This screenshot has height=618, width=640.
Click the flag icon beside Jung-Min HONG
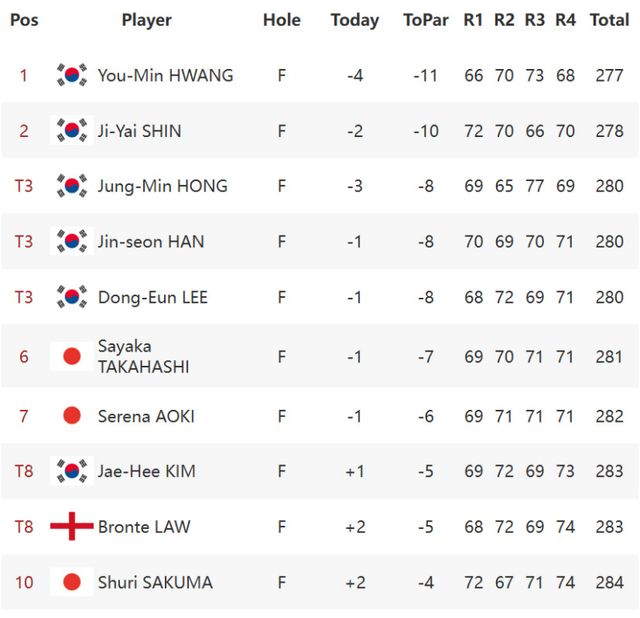(71, 186)
